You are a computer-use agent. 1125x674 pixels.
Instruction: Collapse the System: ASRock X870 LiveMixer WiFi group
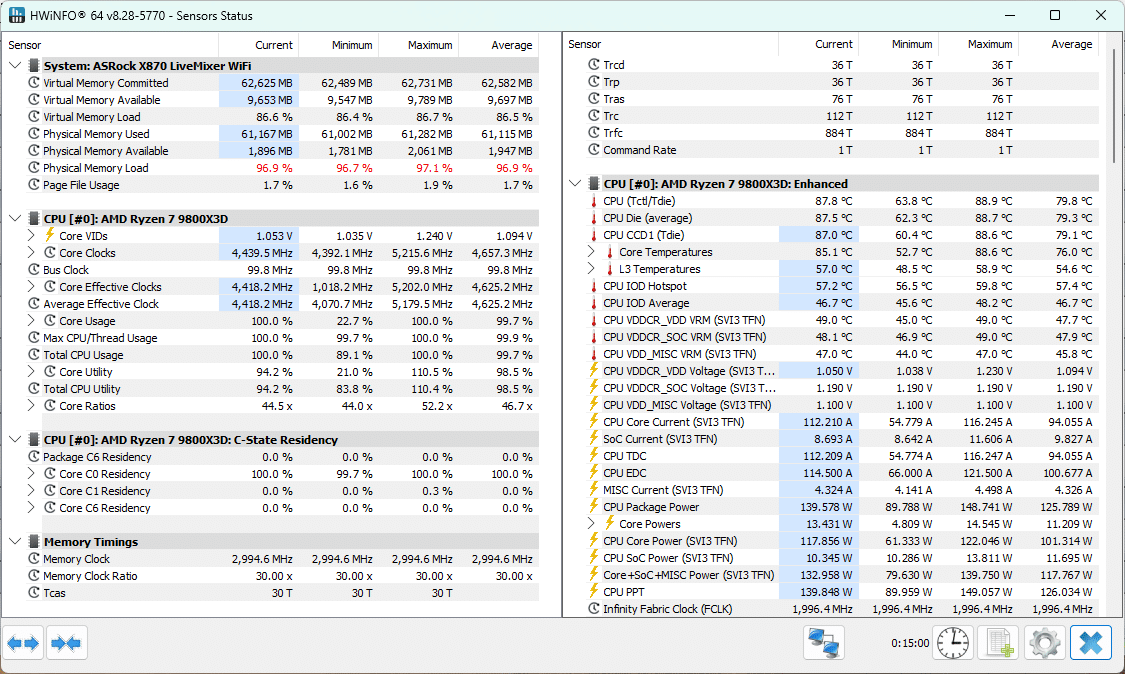pyautogui.click(x=15, y=65)
